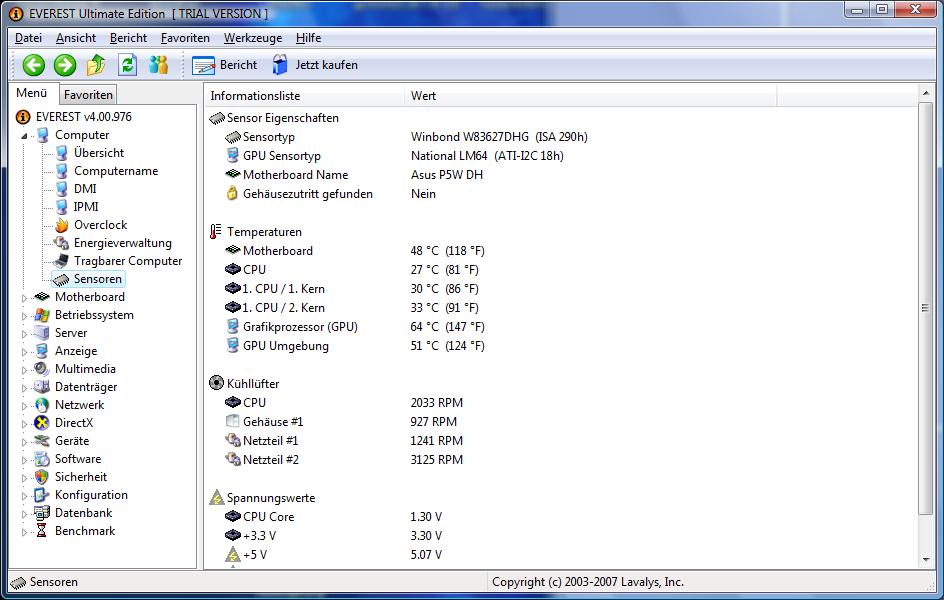
Task: Click the Betriebssystem Windows flag icon
Action: [x=42, y=315]
